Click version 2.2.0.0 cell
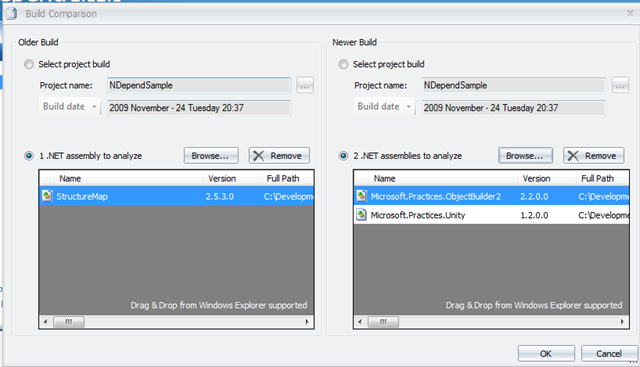The image size is (640, 367). click(534, 196)
